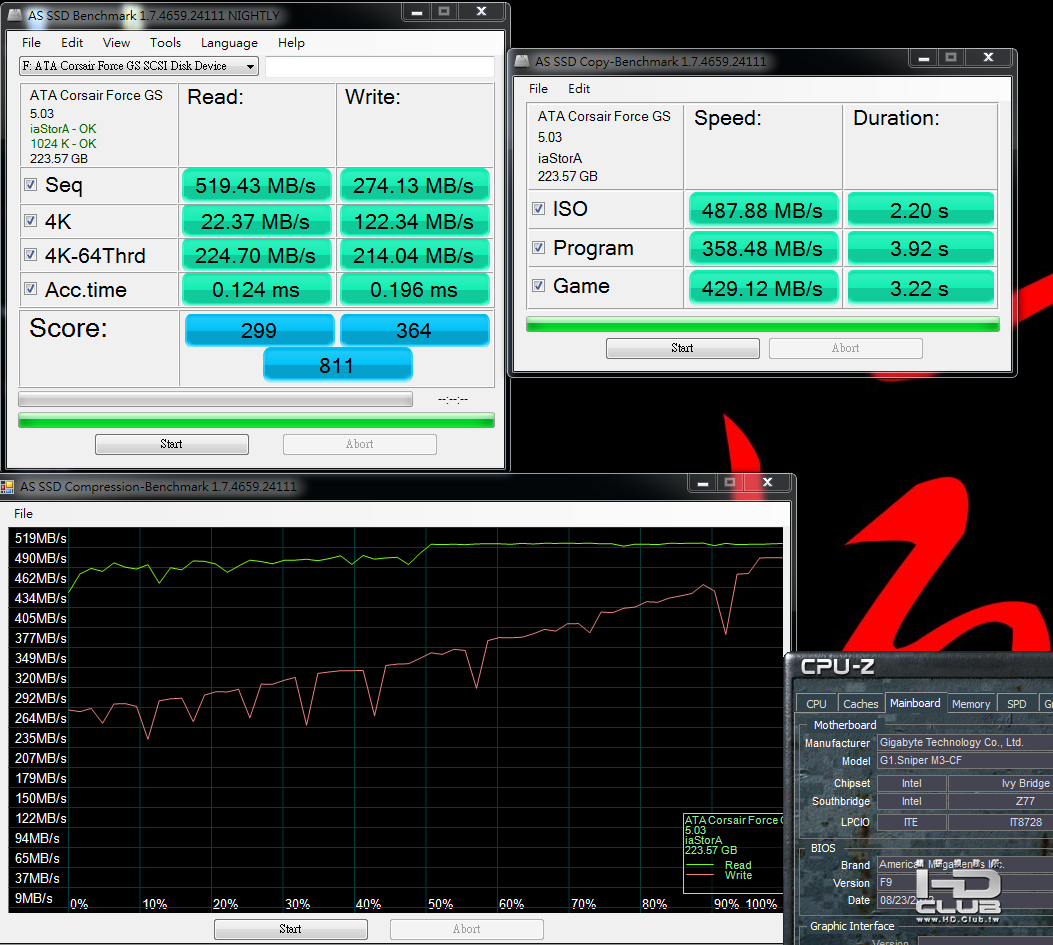Toggle the Acc.time test checkbox
The width and height of the screenshot is (1053, 945).
click(30, 289)
